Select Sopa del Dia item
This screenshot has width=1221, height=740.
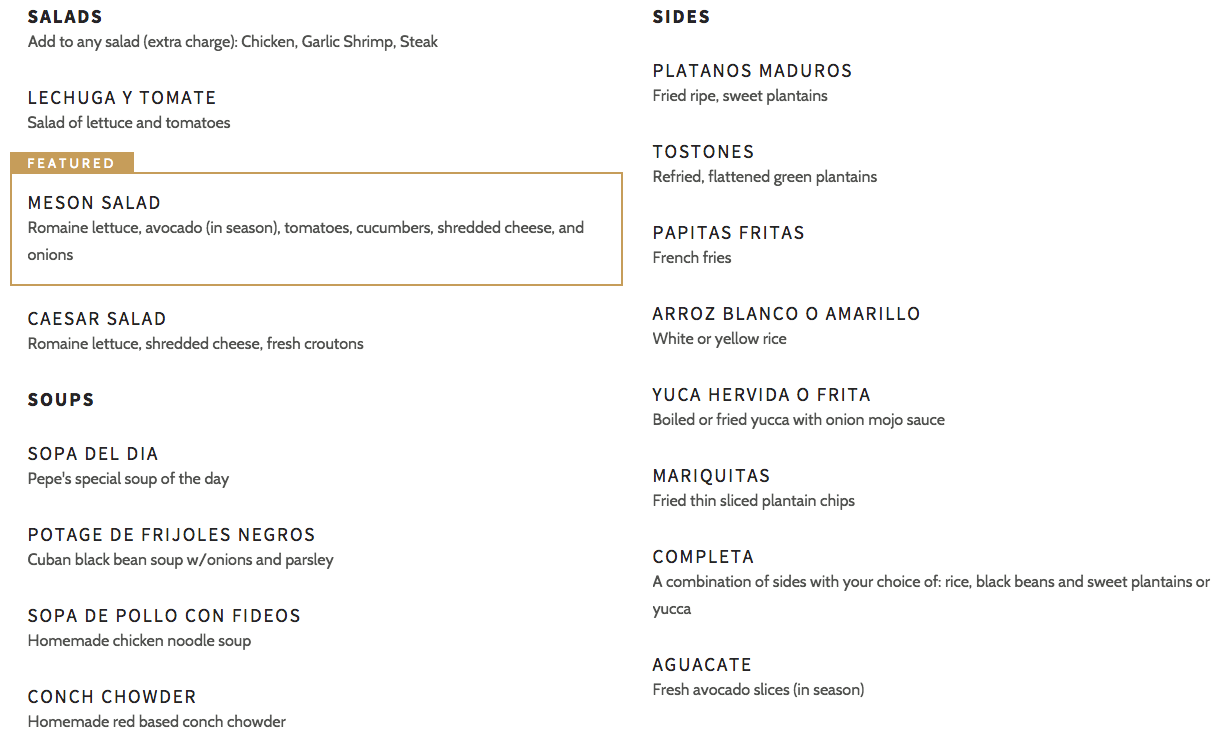click(93, 454)
